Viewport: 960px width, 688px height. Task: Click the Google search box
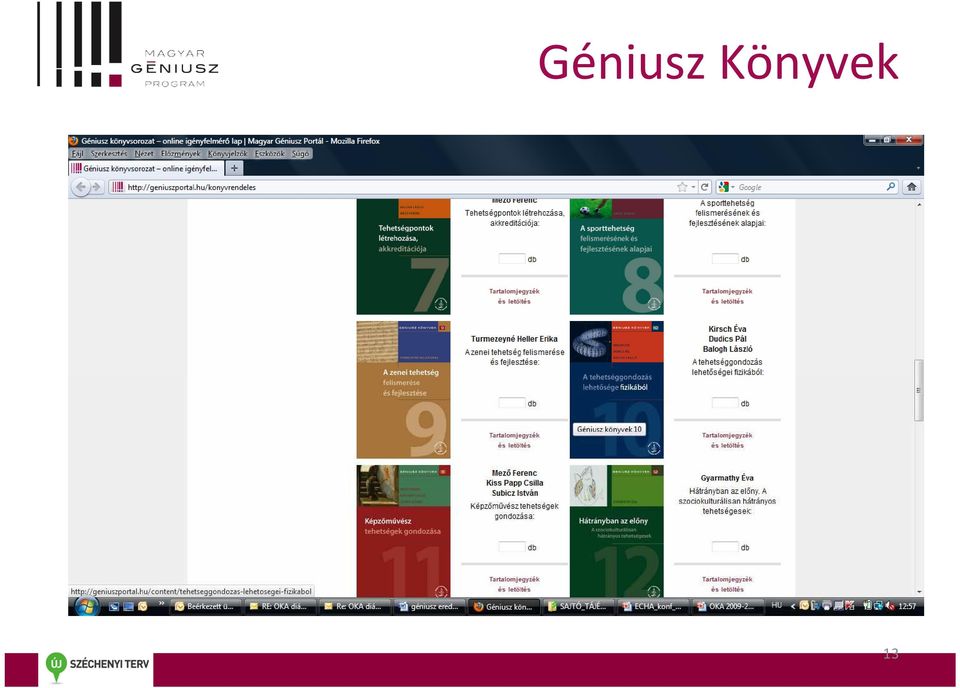tap(808, 187)
